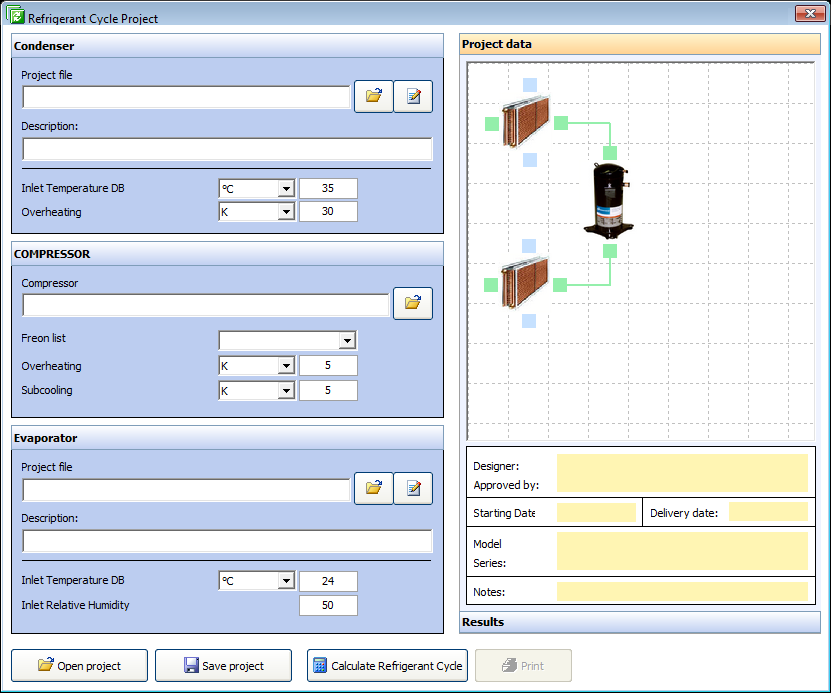Viewport: 831px width, 693px height.
Task: Edit Inlet Relative Humidity value 50
Action: 328,606
